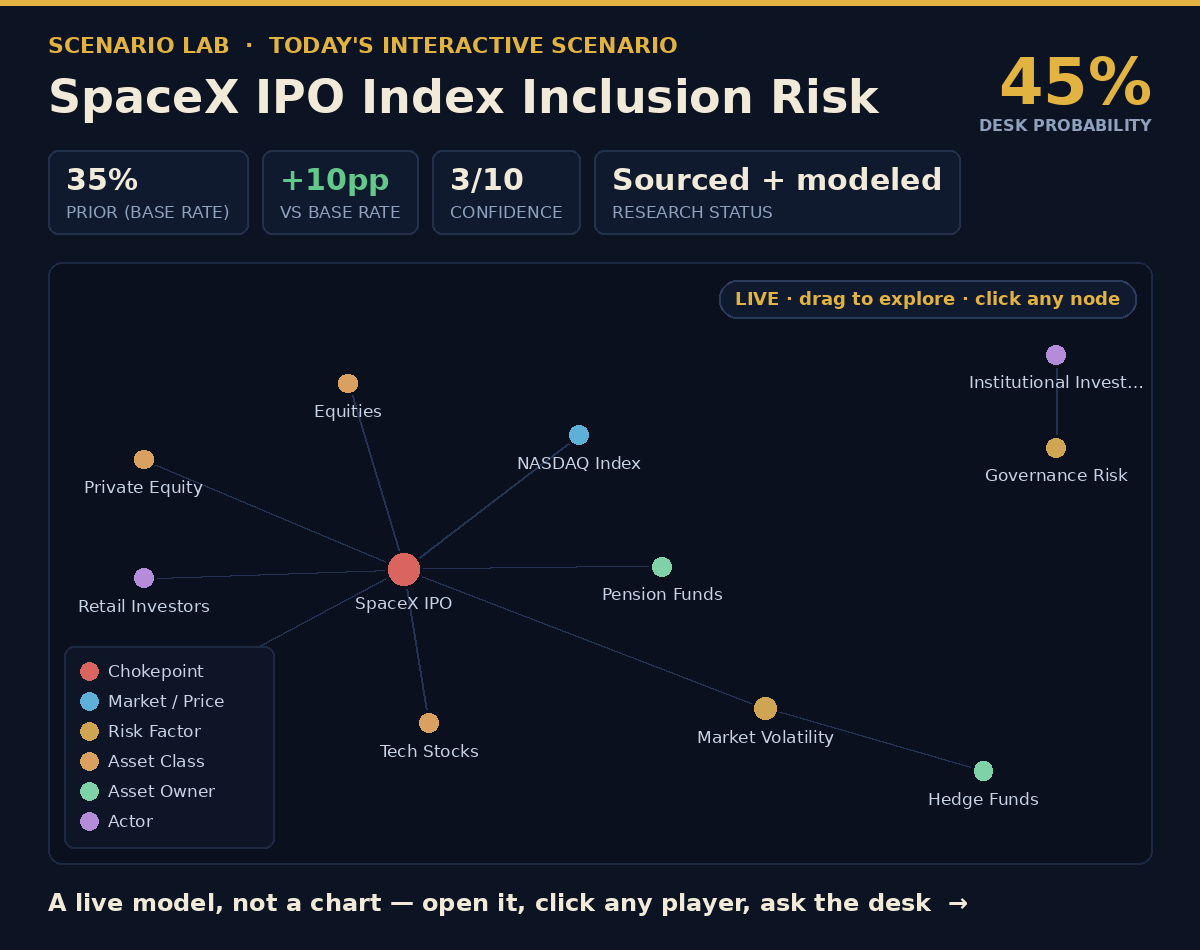
Task: Click the Retail Investors purple node
Action: click(x=144, y=578)
